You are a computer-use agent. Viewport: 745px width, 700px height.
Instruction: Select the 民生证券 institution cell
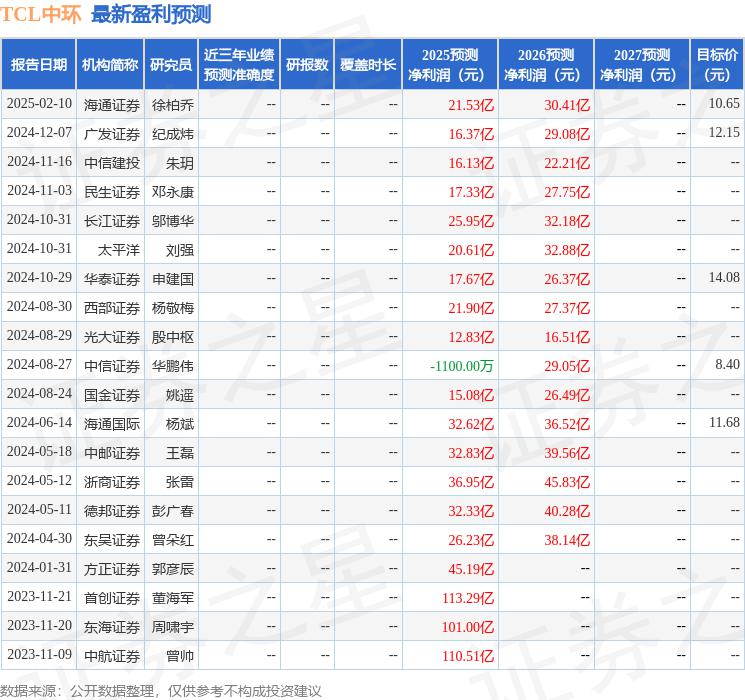pos(112,192)
